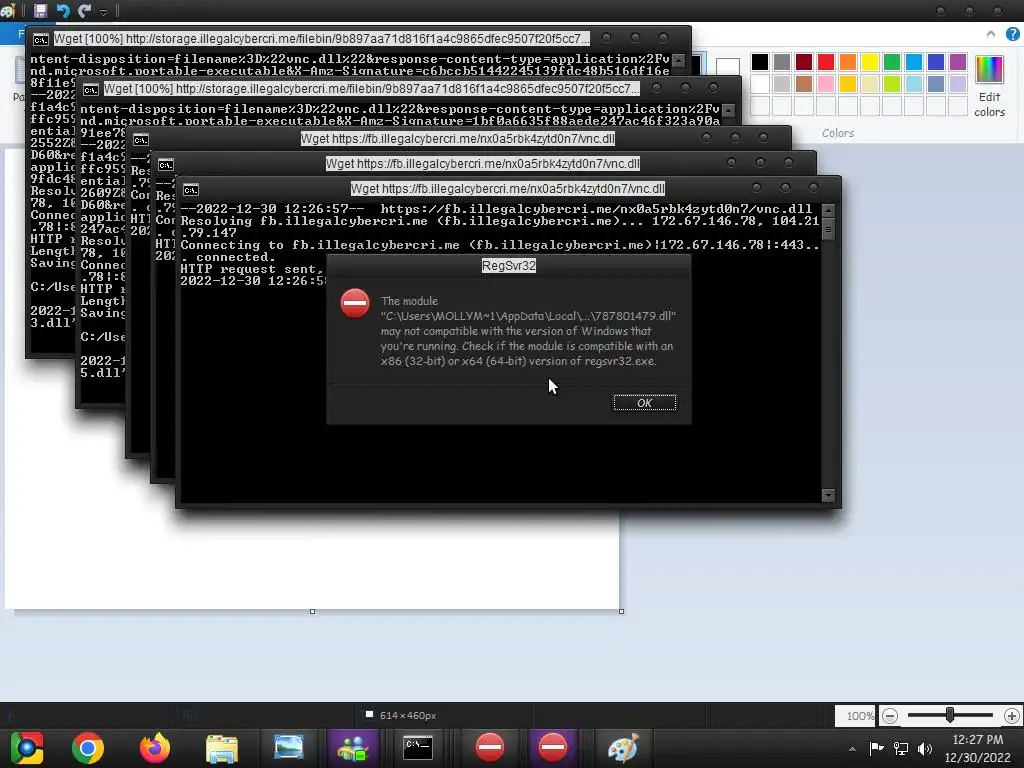Click cmd icon of third Wget console window
This screenshot has width=1024, height=768.
[140, 140]
